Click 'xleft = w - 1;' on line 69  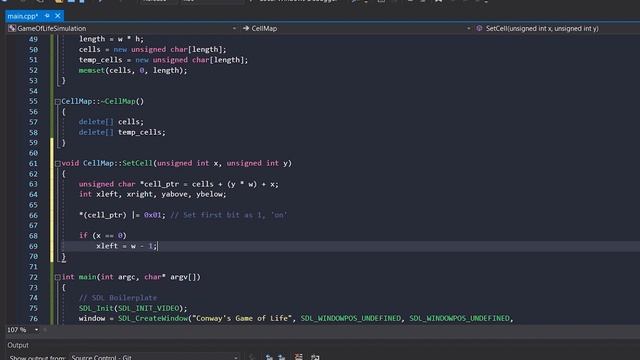(126, 246)
